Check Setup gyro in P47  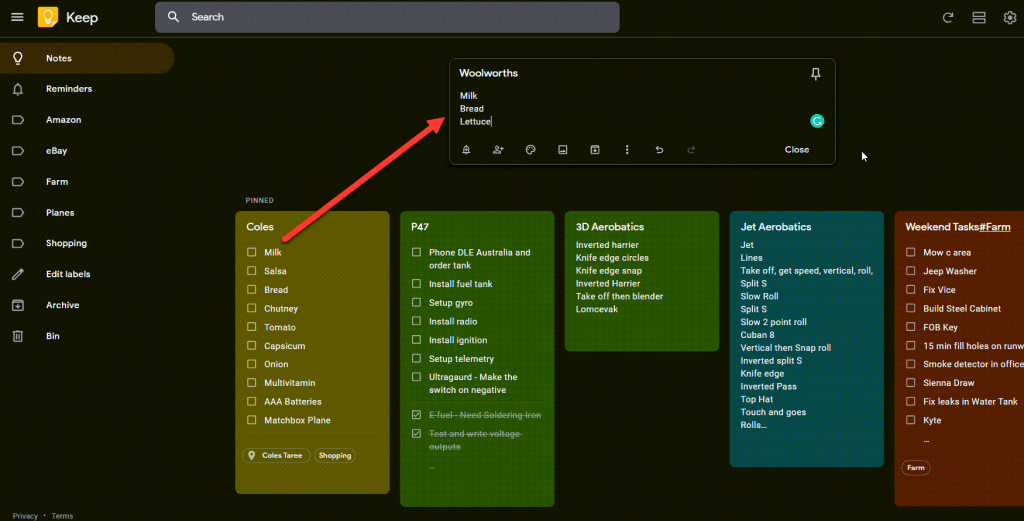416,302
